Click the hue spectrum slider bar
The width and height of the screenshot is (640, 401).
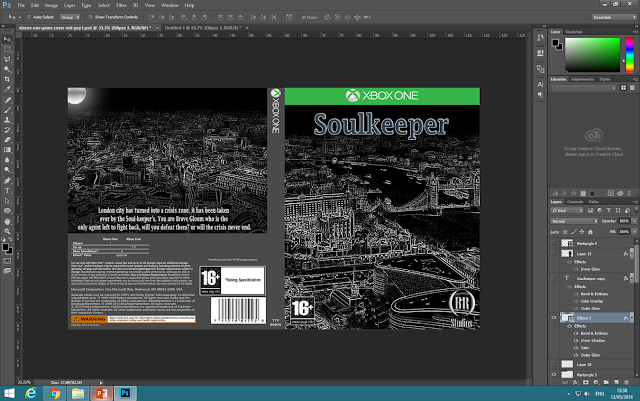tap(630, 55)
